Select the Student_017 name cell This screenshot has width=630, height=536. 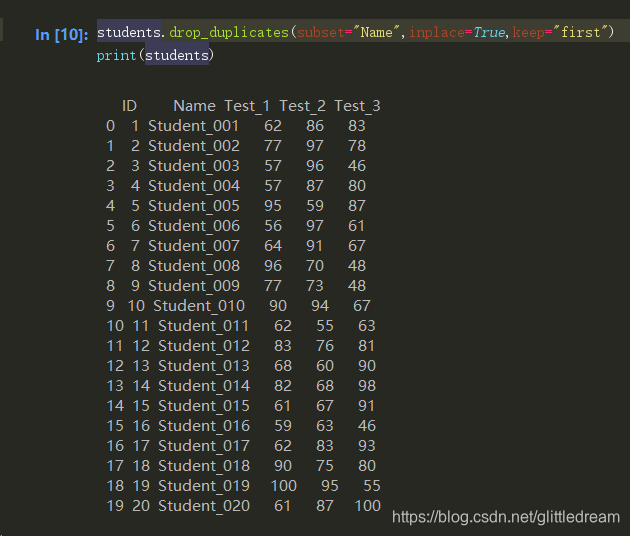point(204,446)
